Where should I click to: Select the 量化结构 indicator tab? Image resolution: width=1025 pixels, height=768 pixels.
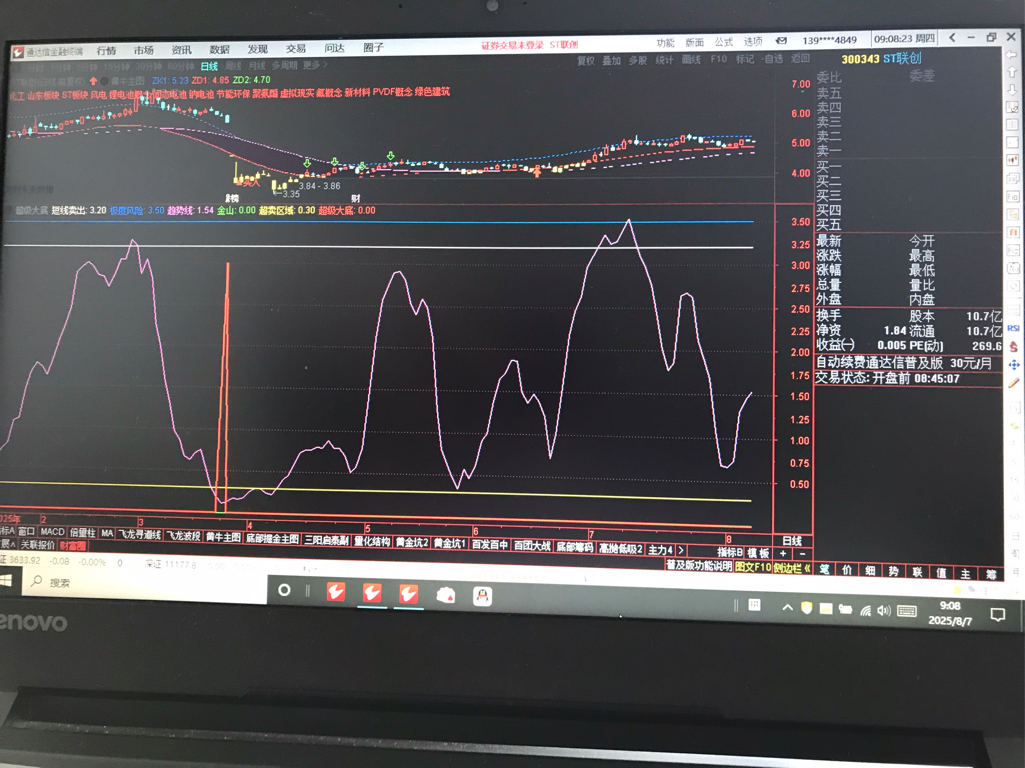(372, 541)
